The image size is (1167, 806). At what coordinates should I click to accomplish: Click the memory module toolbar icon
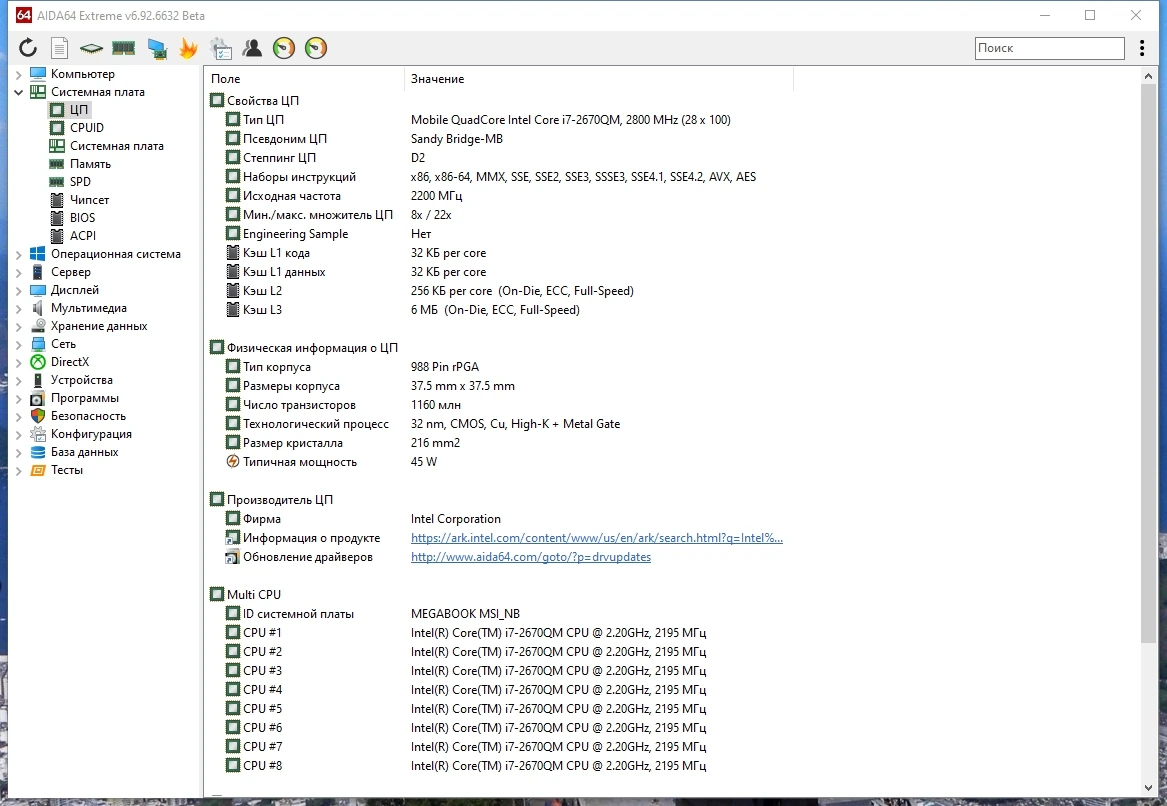click(x=124, y=48)
